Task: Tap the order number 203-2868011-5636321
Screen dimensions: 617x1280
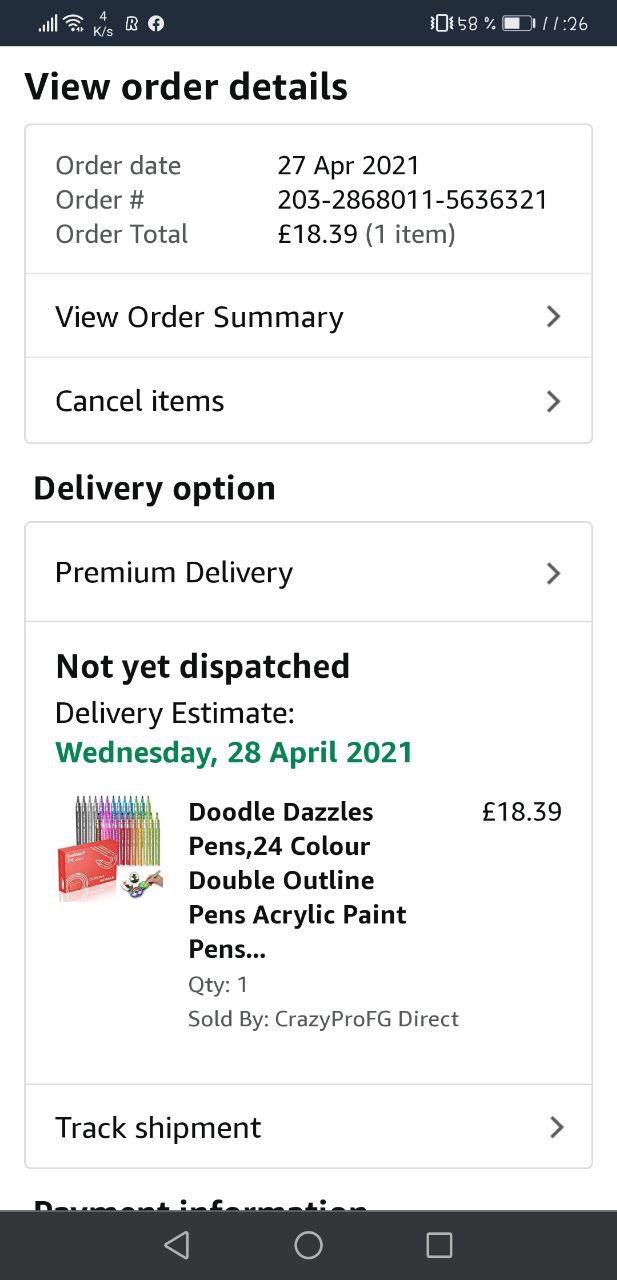Action: pos(412,200)
